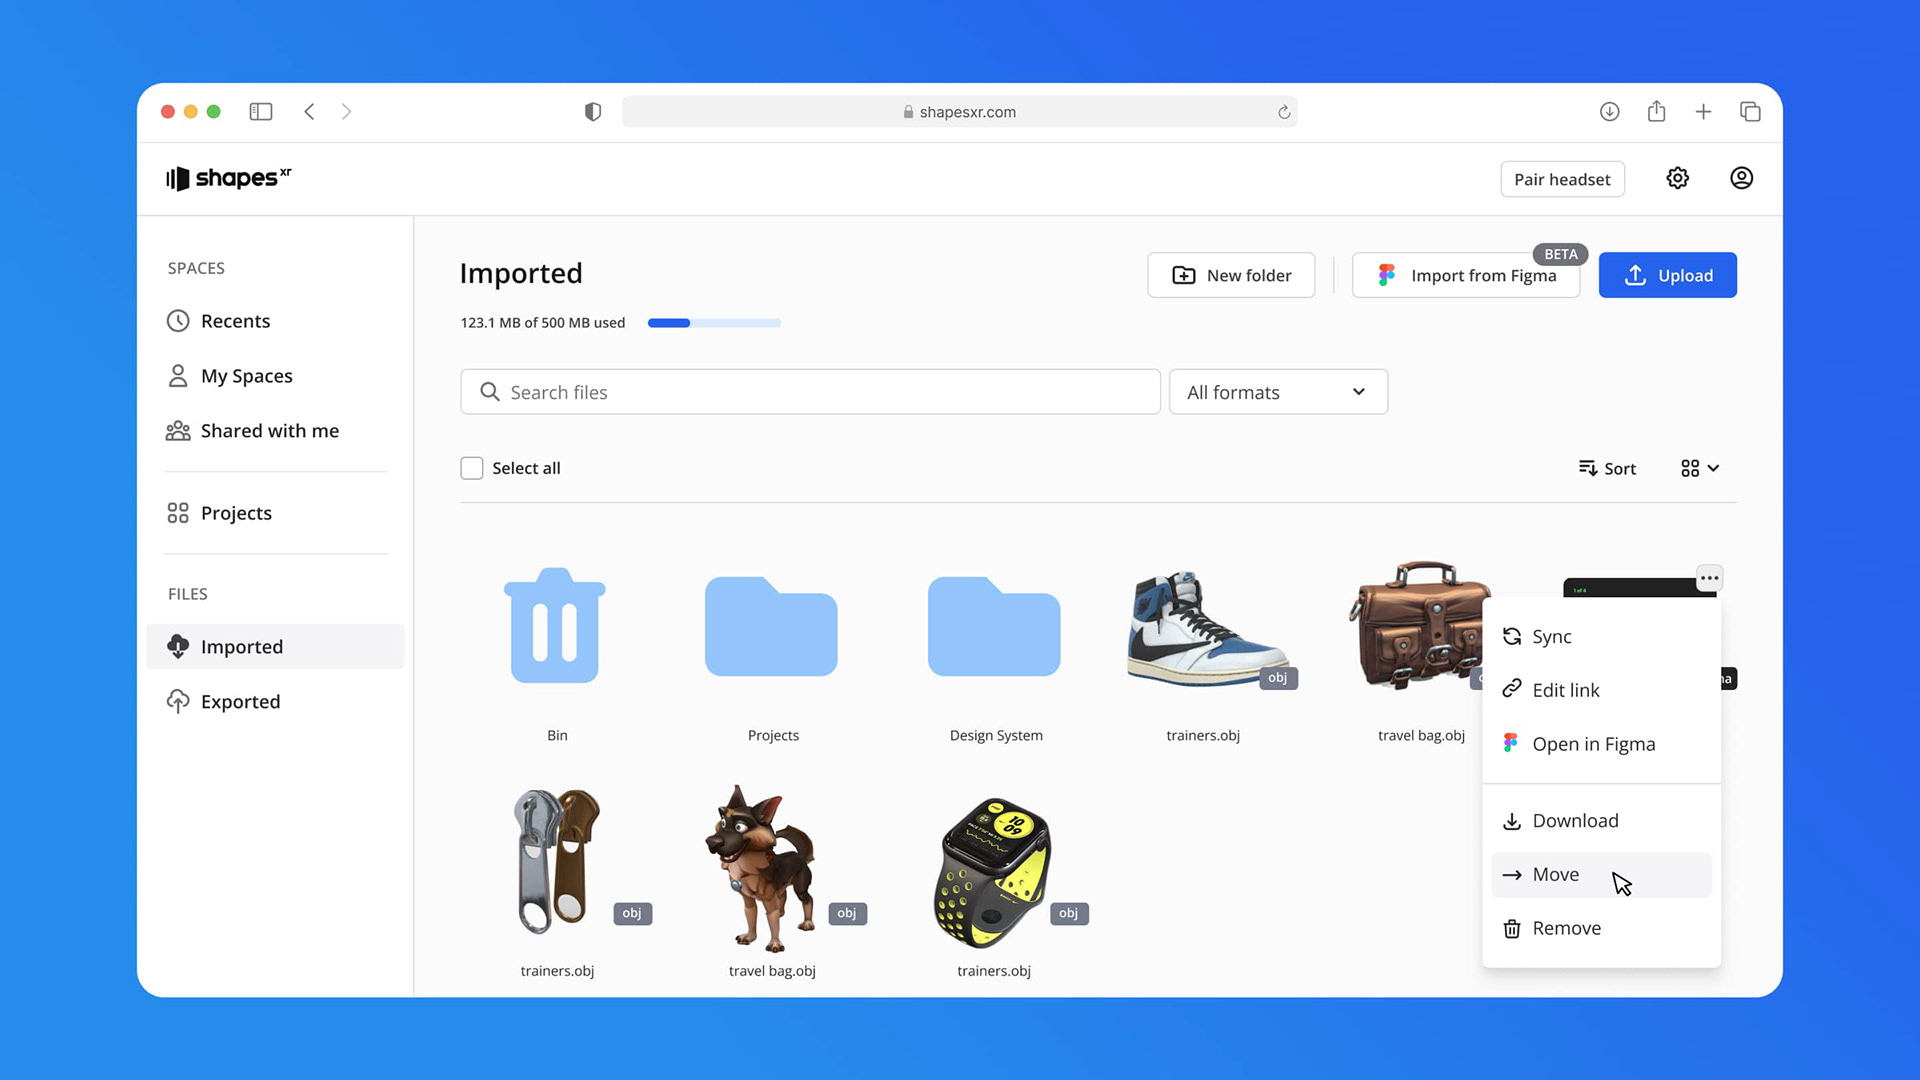Open the grid view mode dropdown

[1700, 468]
